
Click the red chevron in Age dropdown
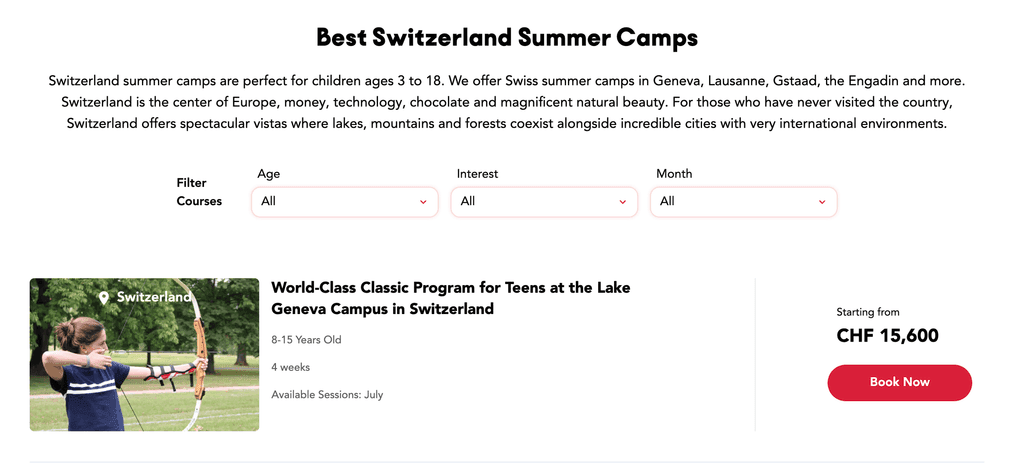[x=423, y=202]
